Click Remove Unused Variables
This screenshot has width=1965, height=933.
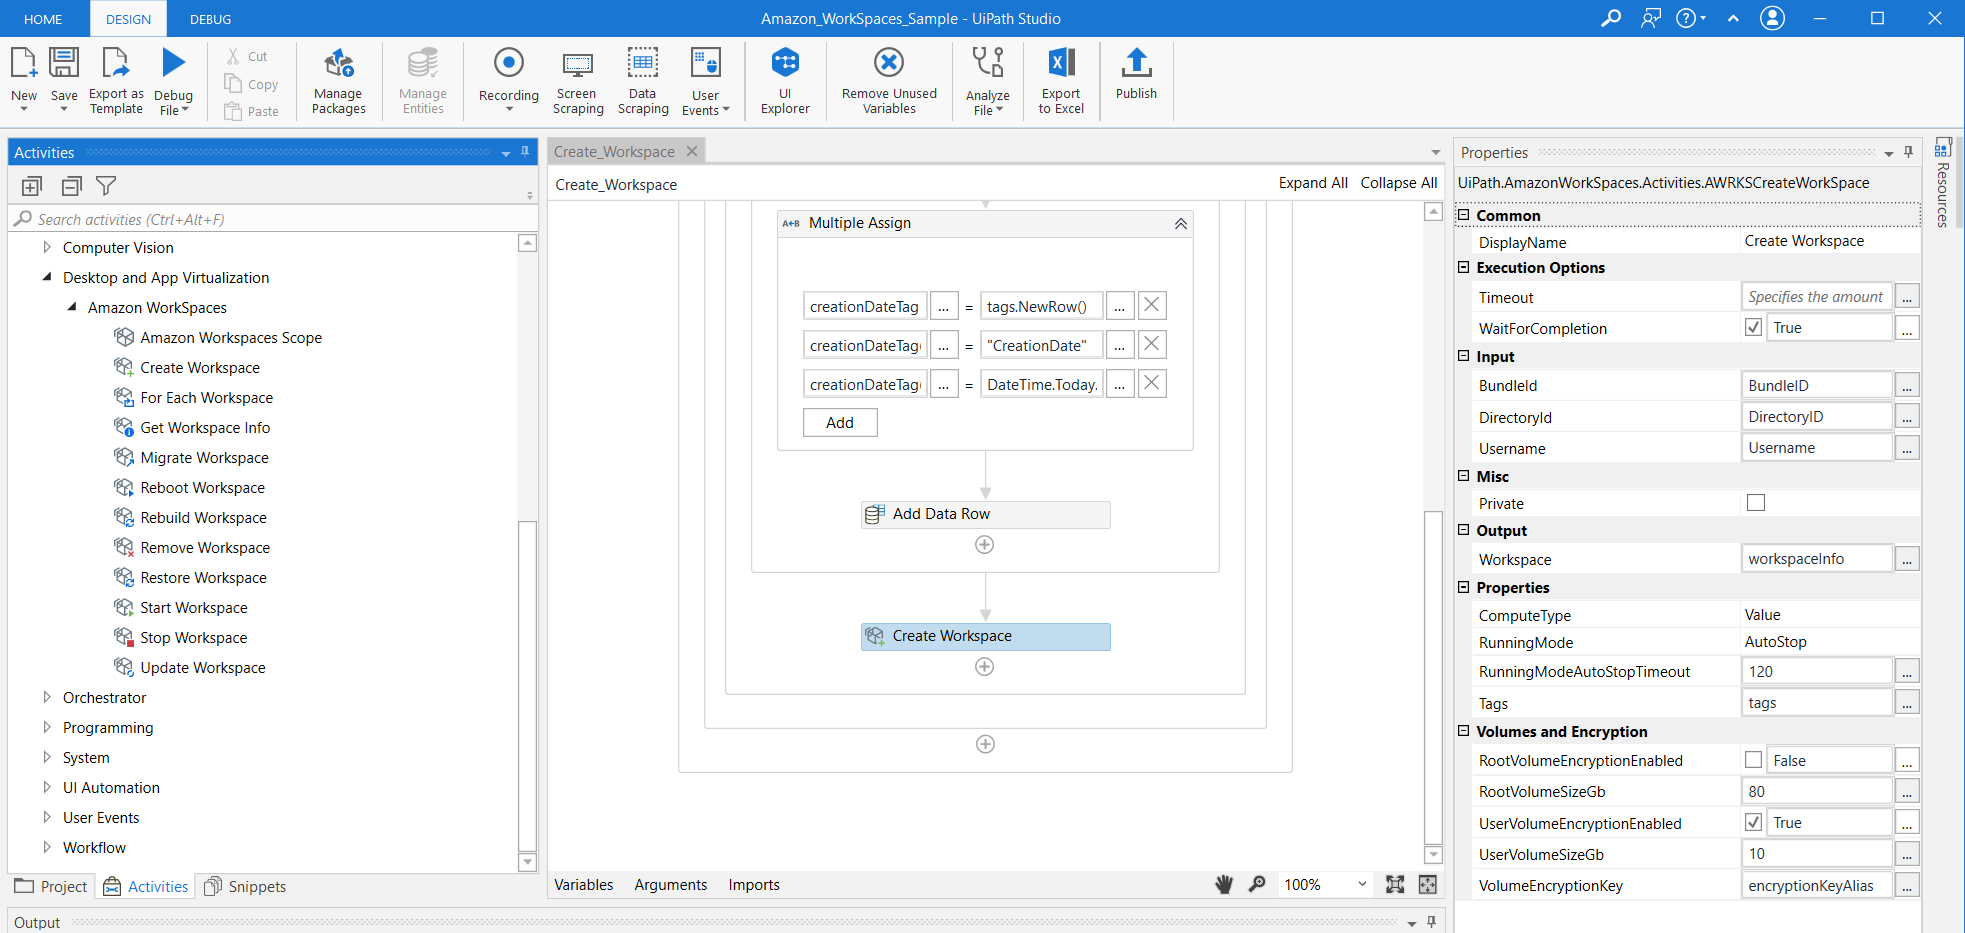pos(889,81)
